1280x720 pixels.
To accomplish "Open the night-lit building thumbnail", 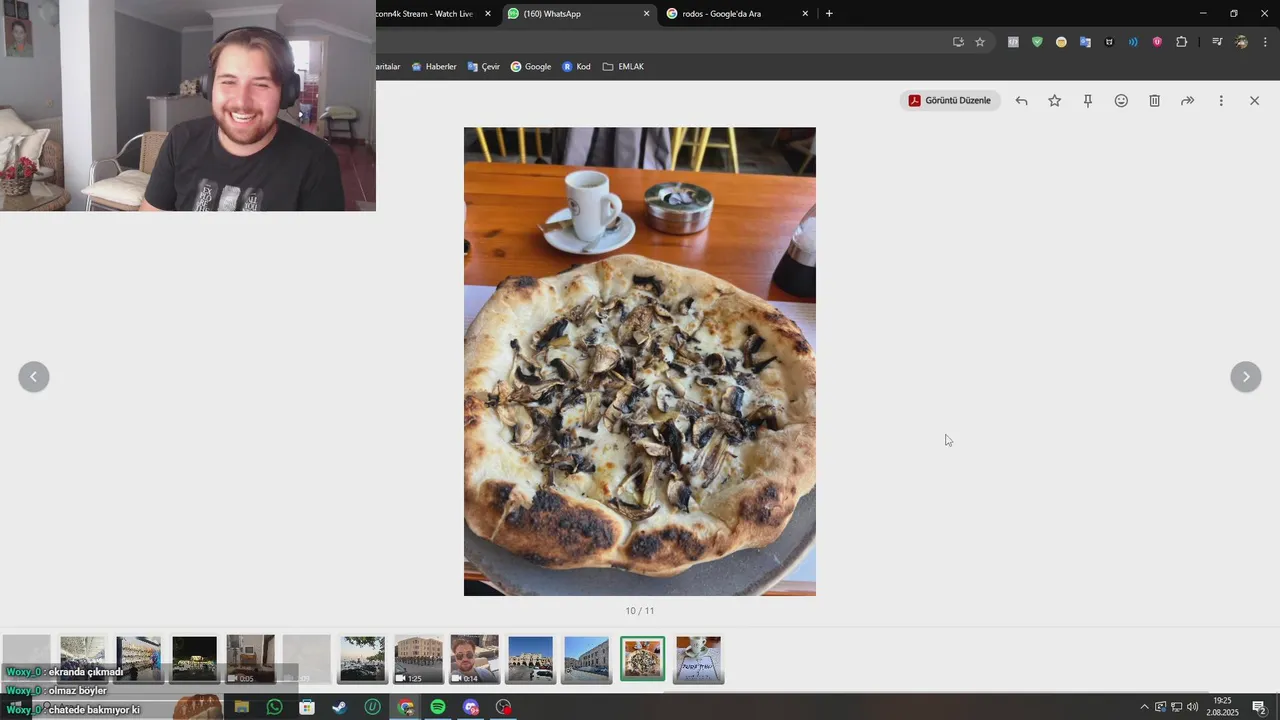I will (x=194, y=659).
